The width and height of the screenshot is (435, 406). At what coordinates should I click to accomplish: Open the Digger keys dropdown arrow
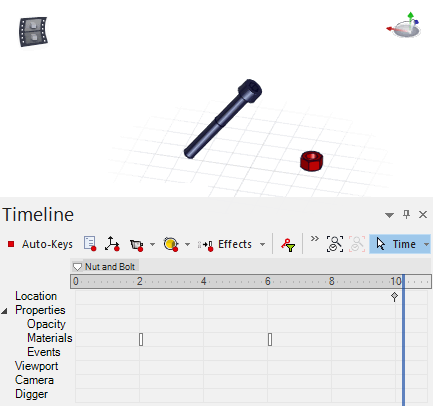pos(187,245)
